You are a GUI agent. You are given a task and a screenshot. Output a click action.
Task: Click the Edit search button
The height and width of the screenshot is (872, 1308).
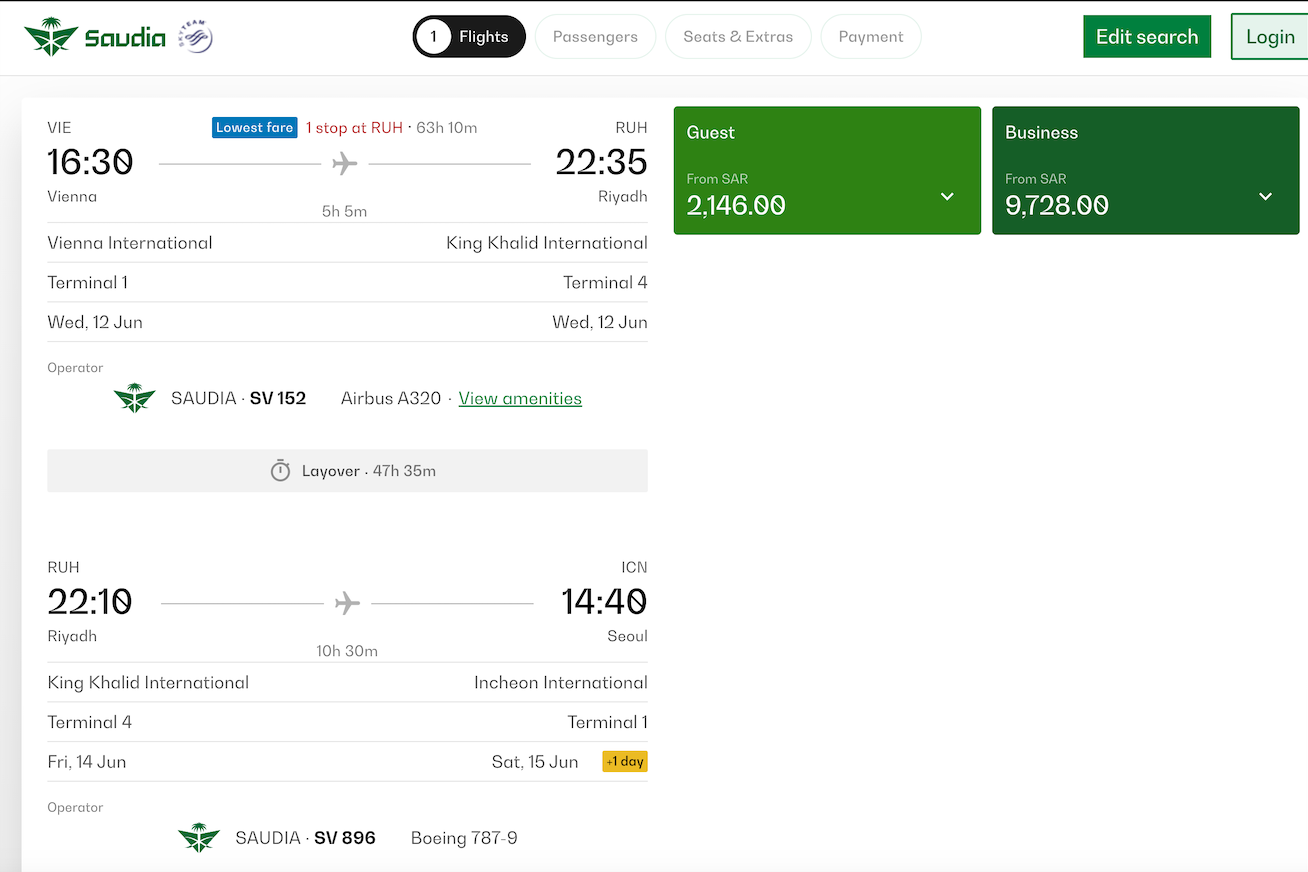[1147, 37]
